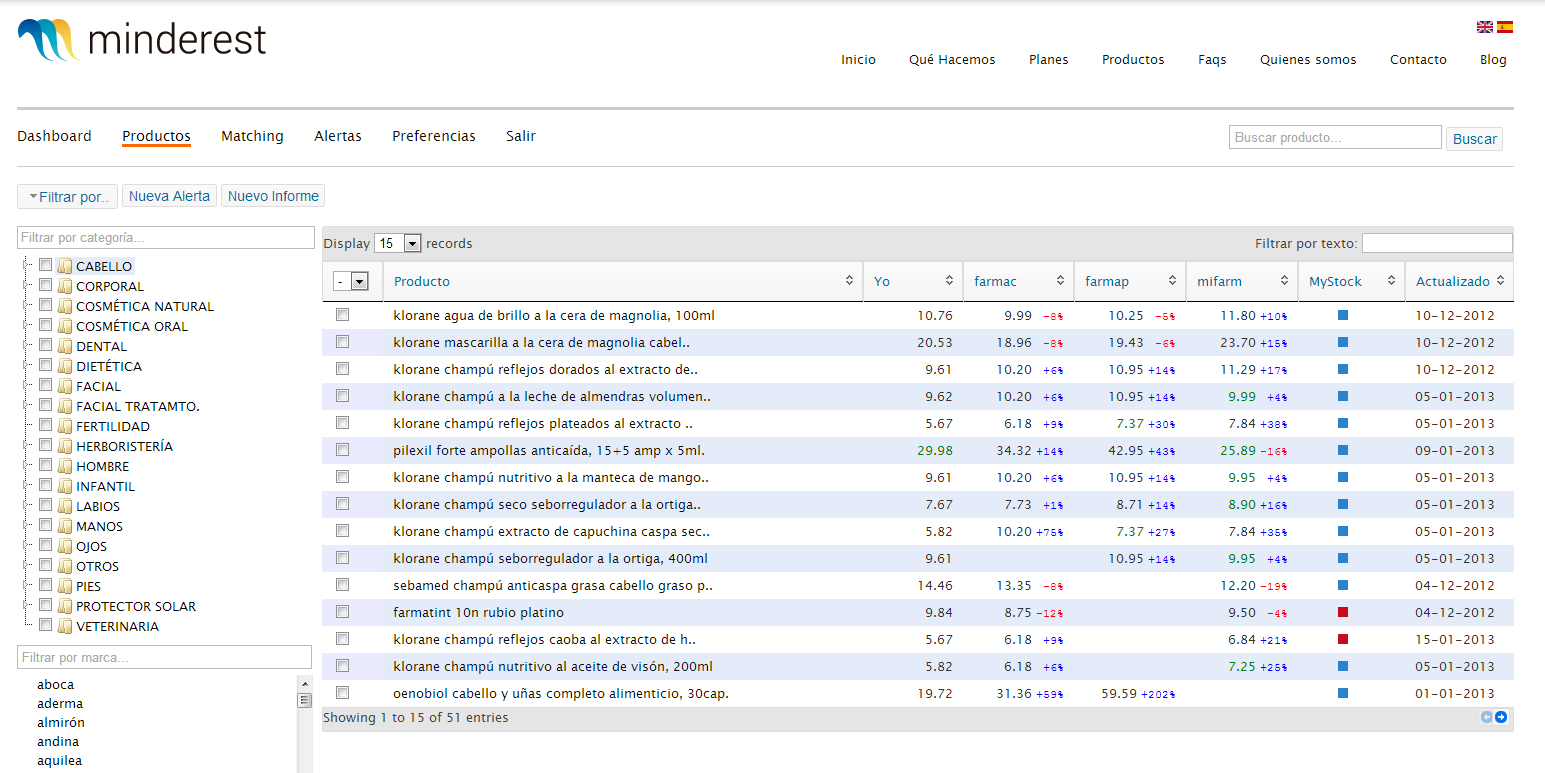
Task: Click VETERINARIA folder icon
Action: click(x=65, y=626)
